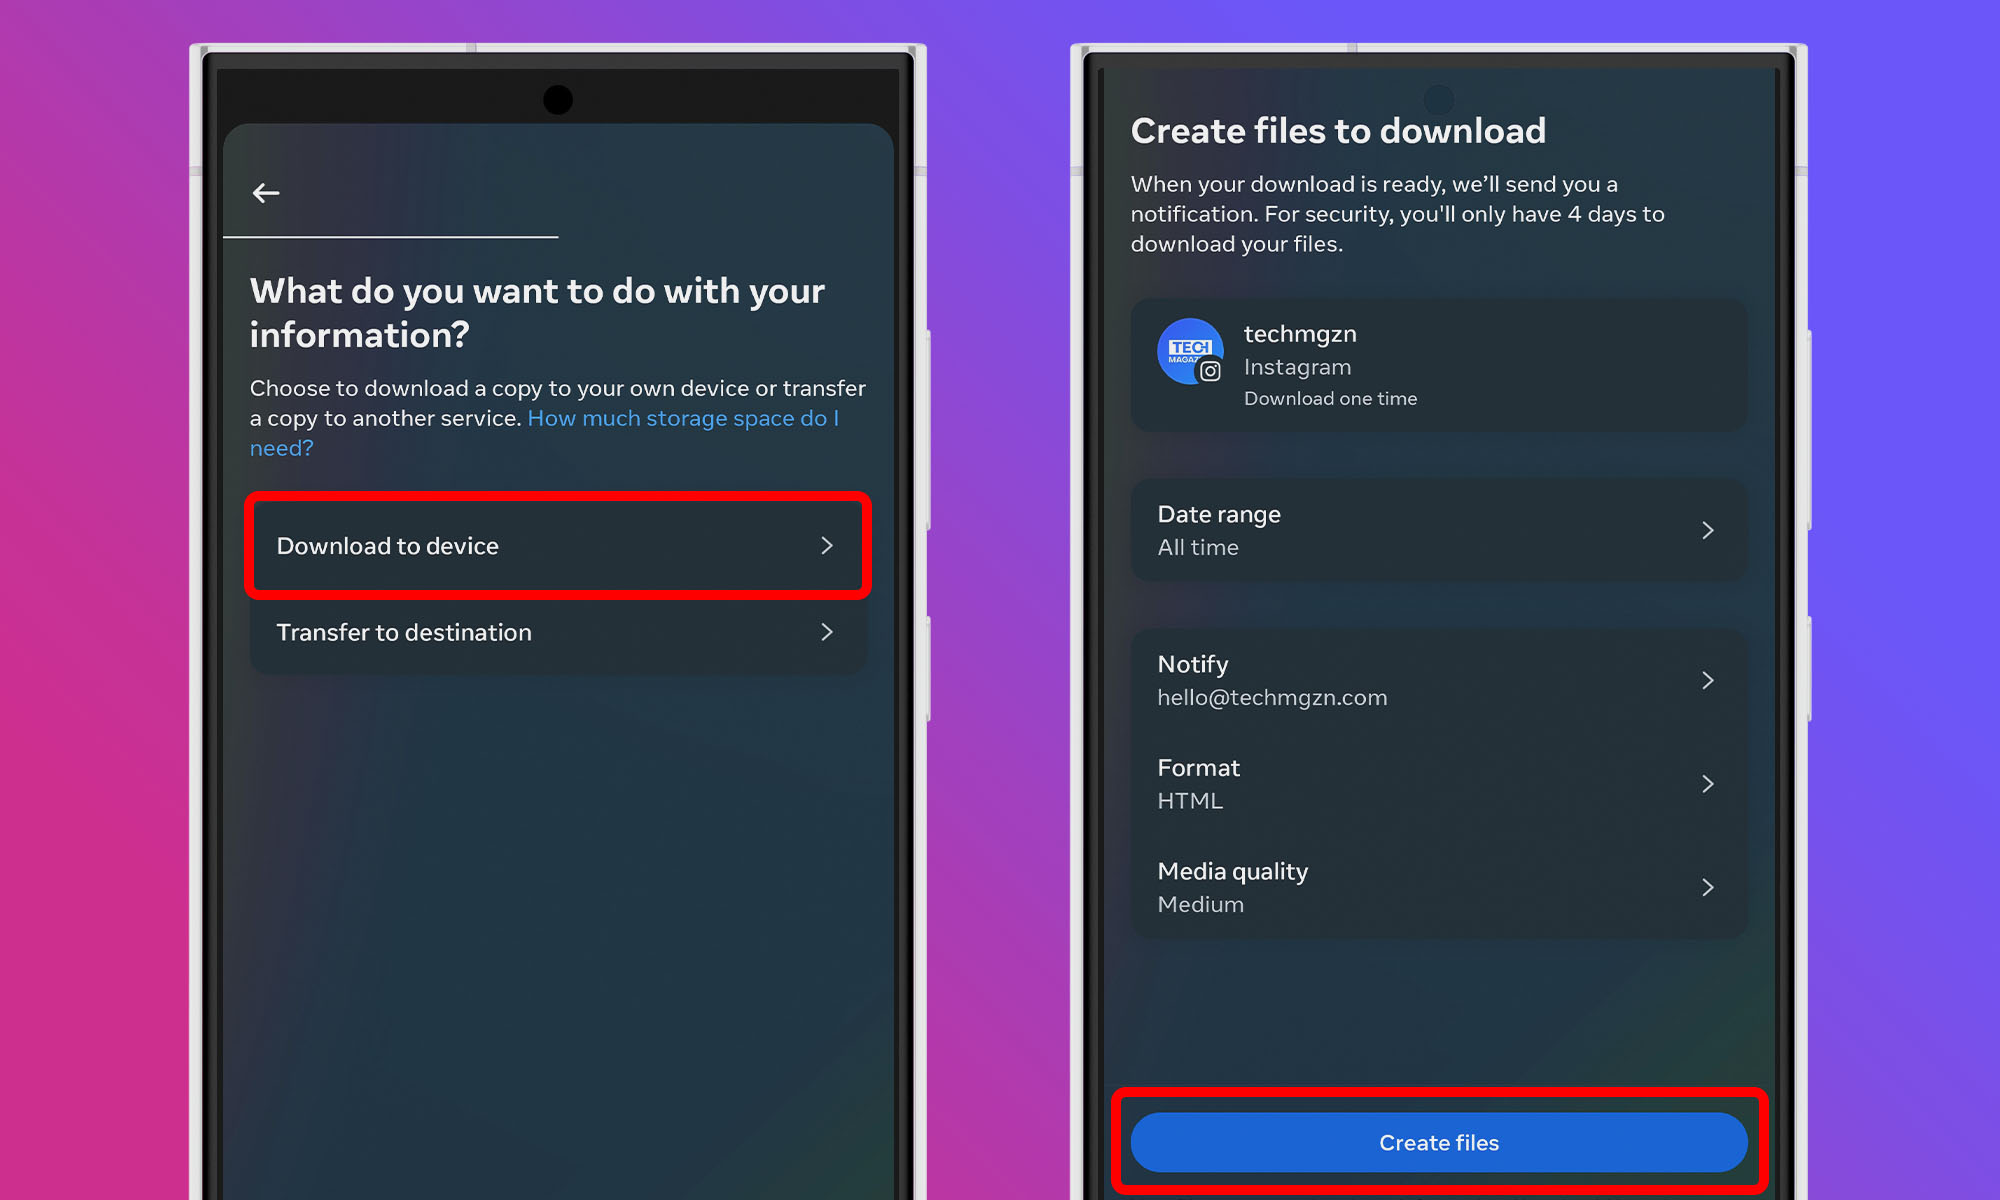Open the Format setting
Image resolution: width=2000 pixels, height=1200 pixels.
pos(1439,784)
